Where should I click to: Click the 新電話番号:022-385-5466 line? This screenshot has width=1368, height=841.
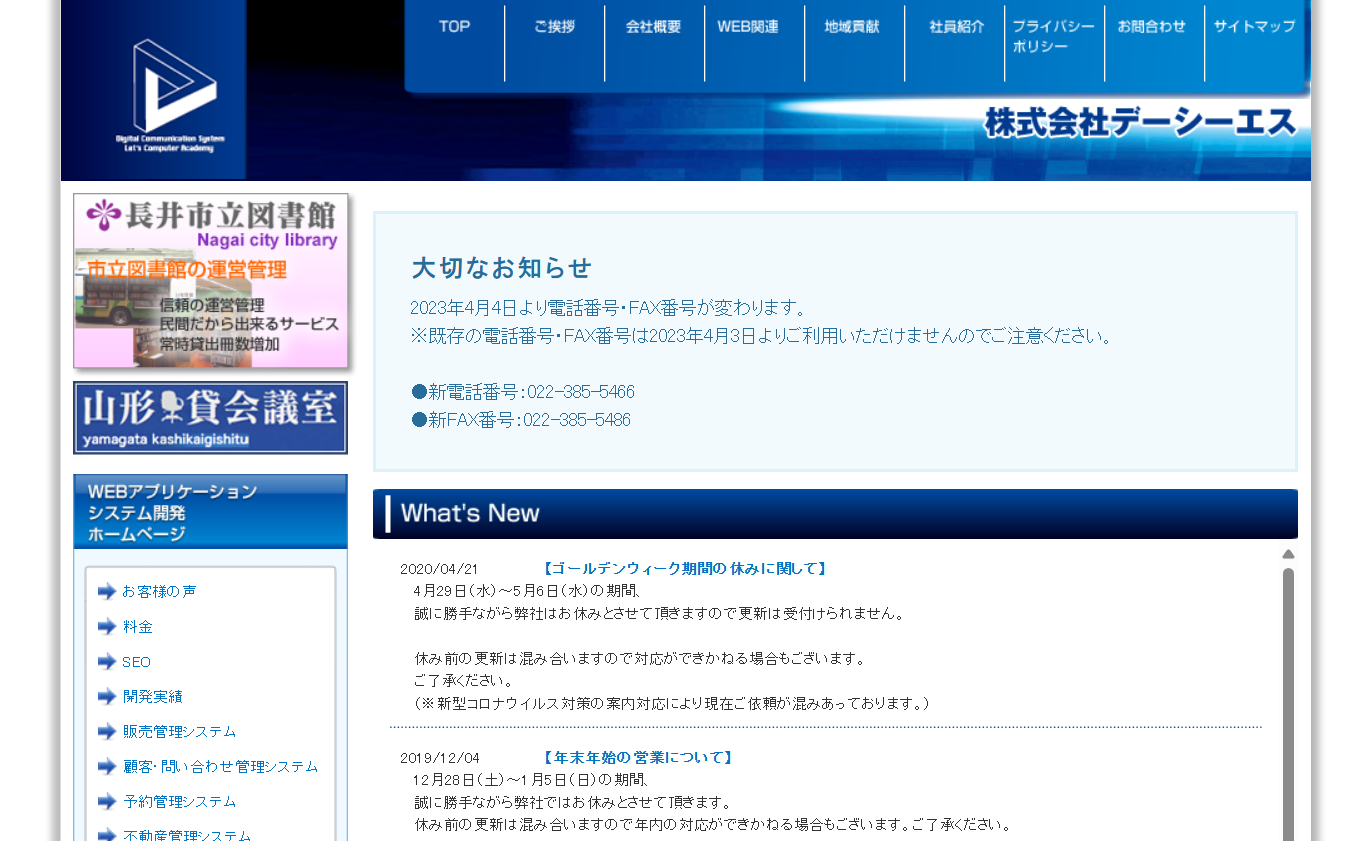[x=523, y=392]
